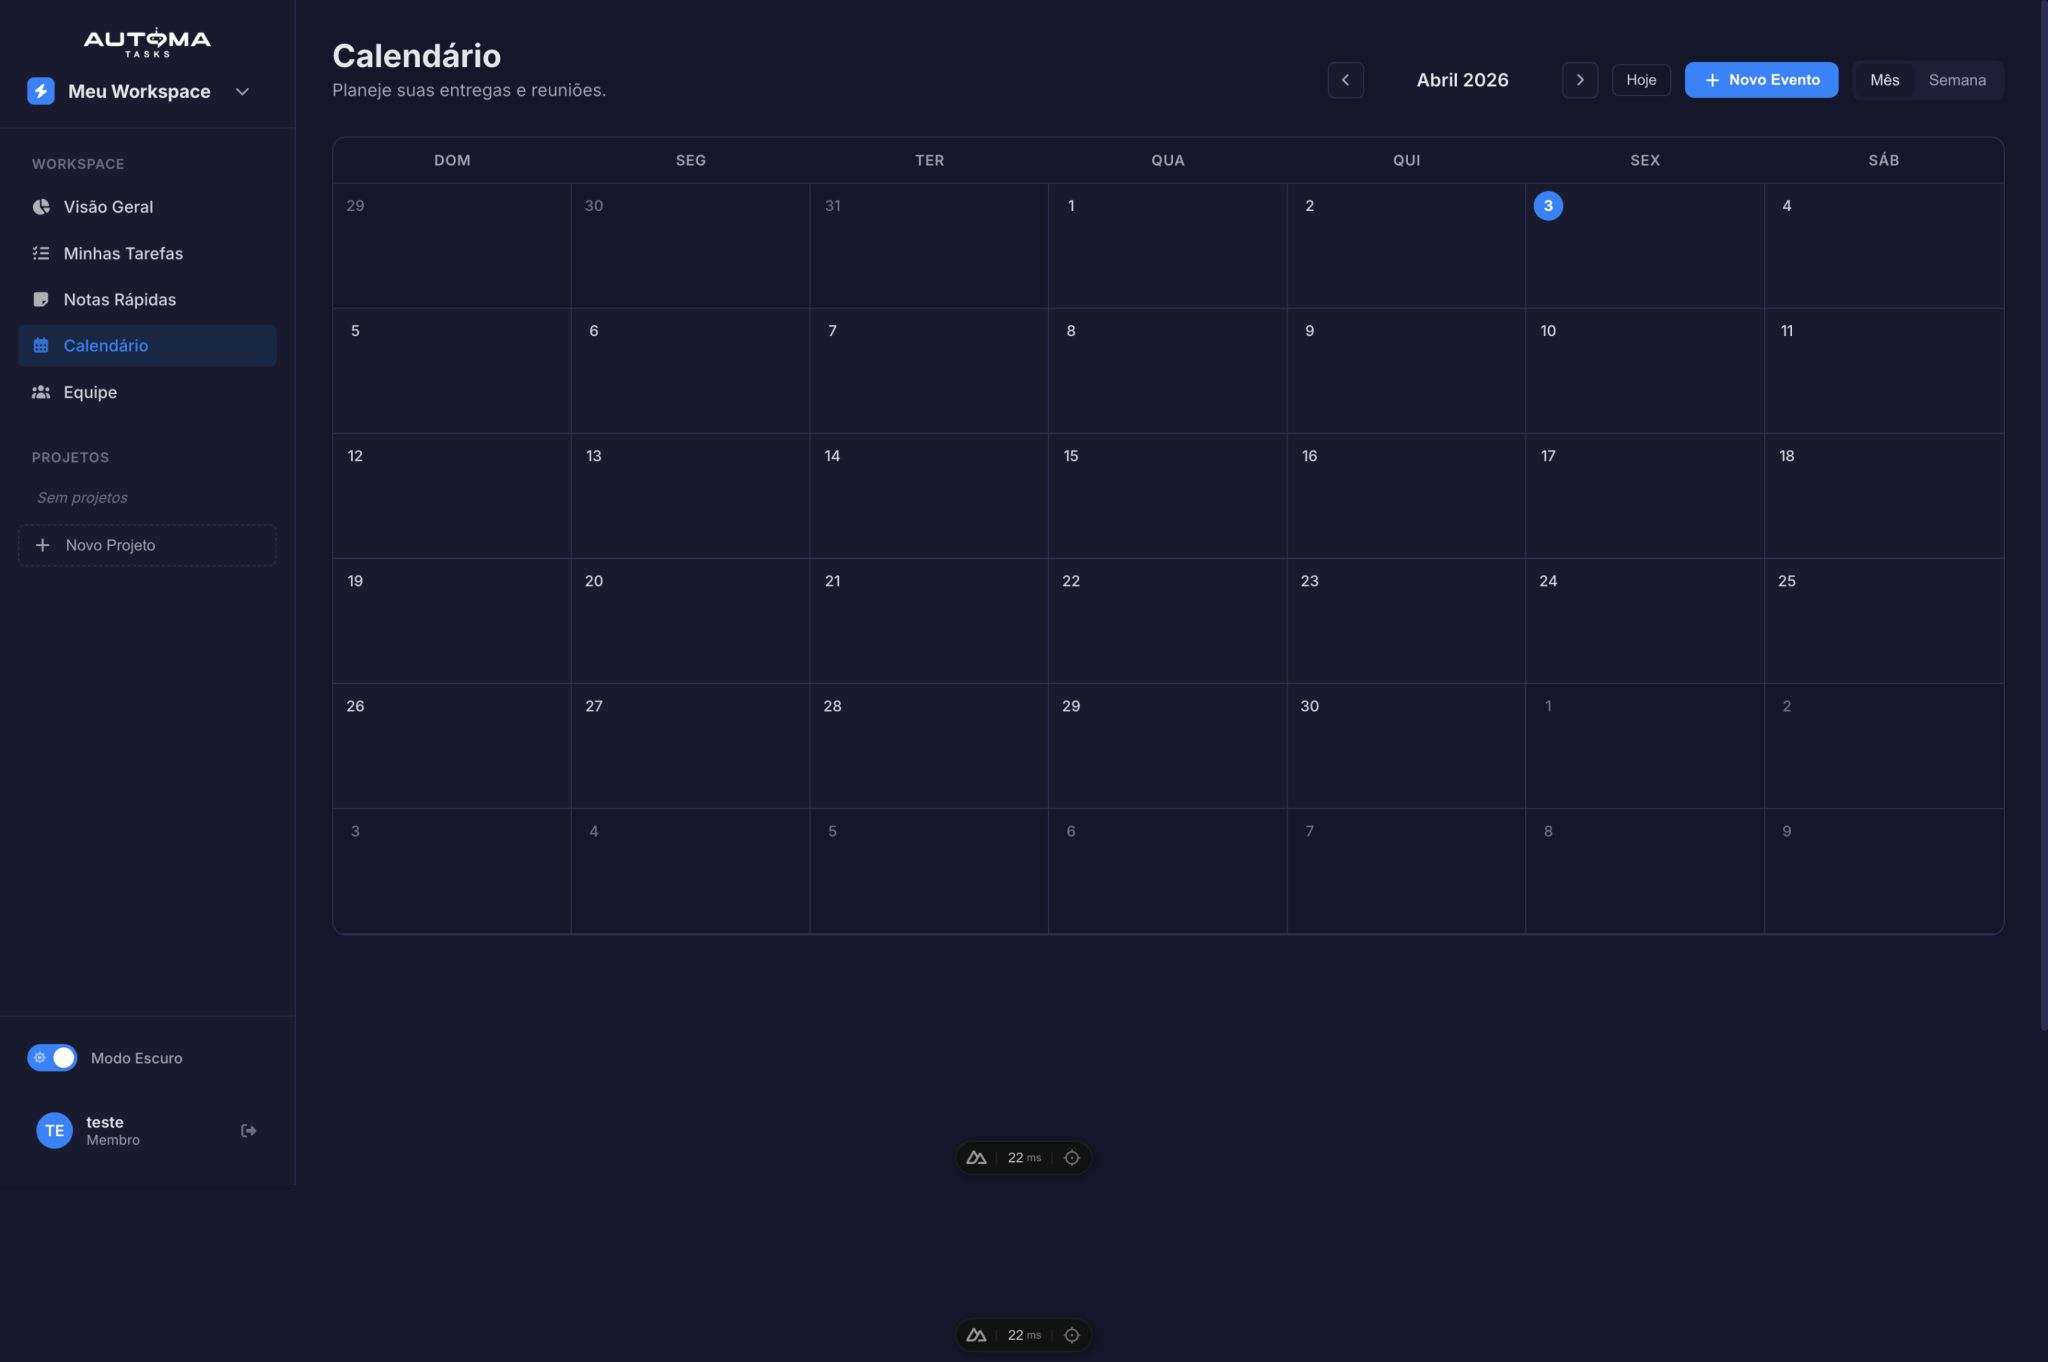The image size is (2048, 1362).
Task: Click the Automa Tasks logo
Action: click(x=147, y=43)
